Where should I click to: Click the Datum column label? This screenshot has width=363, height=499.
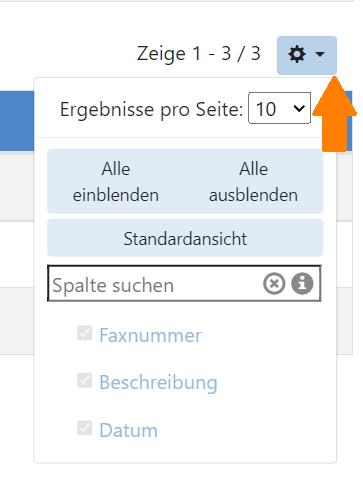click(x=128, y=430)
